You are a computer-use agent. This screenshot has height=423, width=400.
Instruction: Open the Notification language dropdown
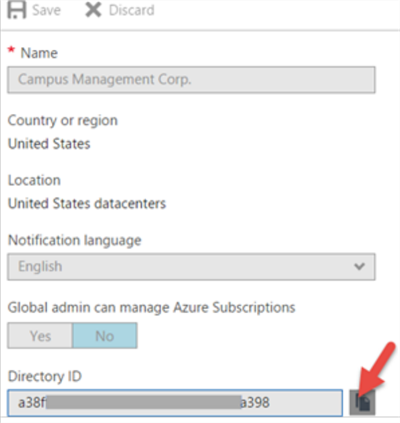(191, 267)
